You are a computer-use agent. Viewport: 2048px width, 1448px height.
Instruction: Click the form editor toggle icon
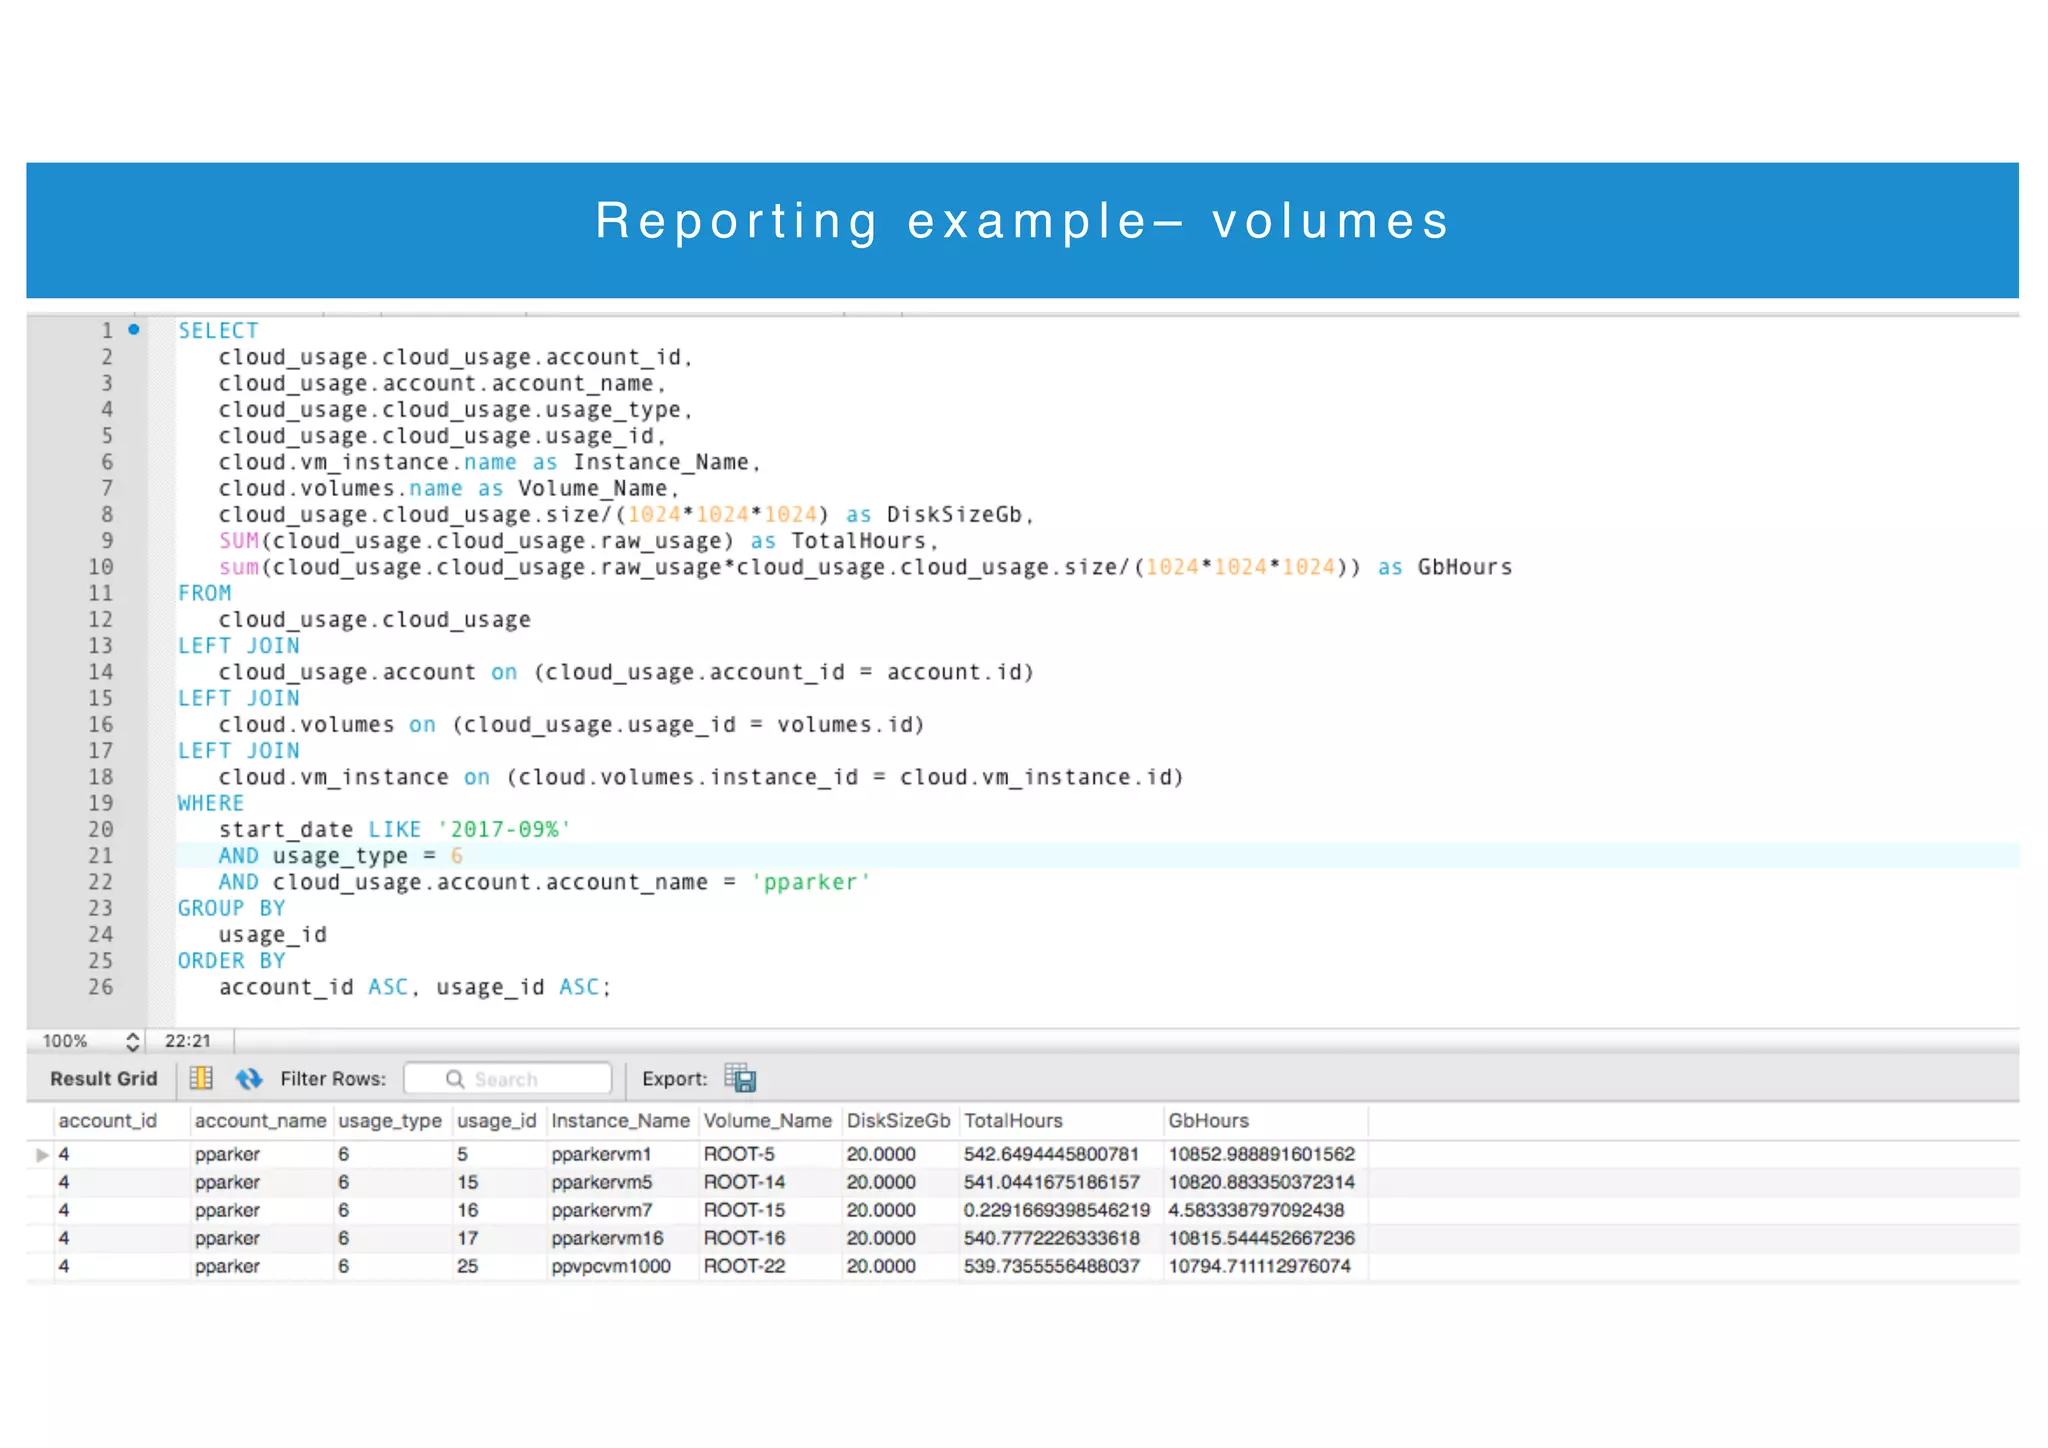click(201, 1078)
